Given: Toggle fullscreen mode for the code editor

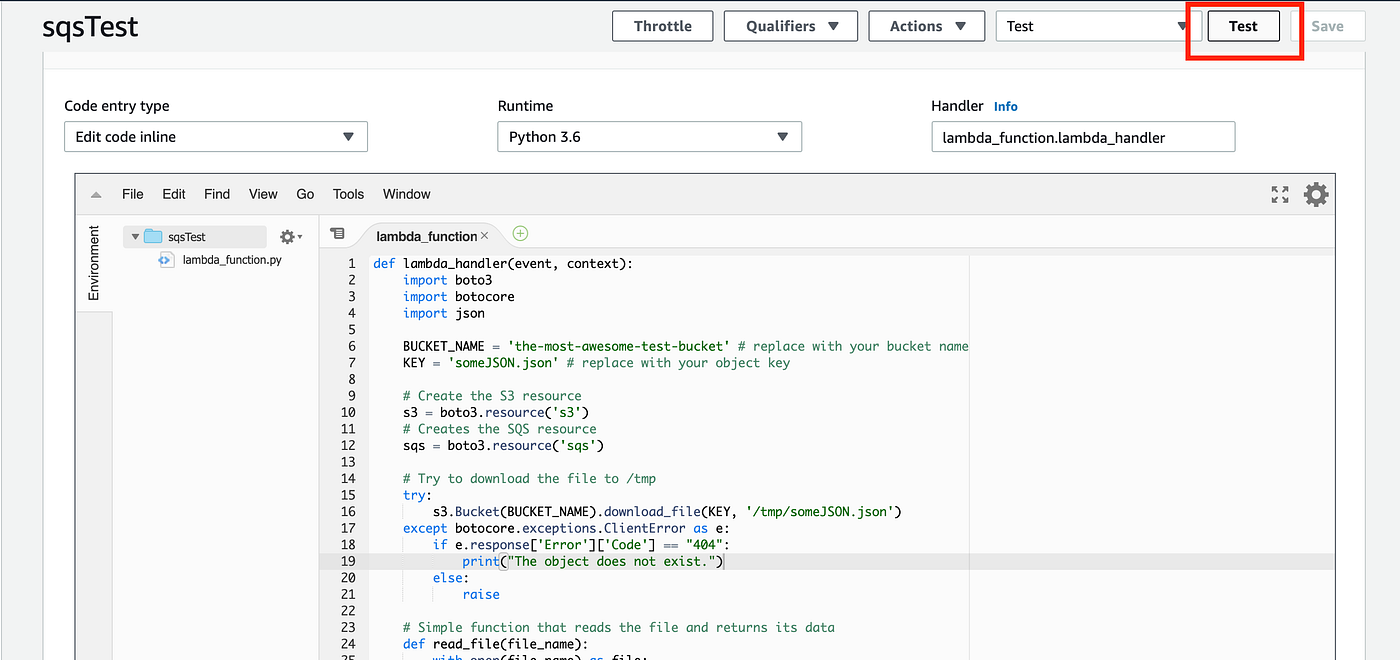Looking at the screenshot, I should [x=1279, y=195].
